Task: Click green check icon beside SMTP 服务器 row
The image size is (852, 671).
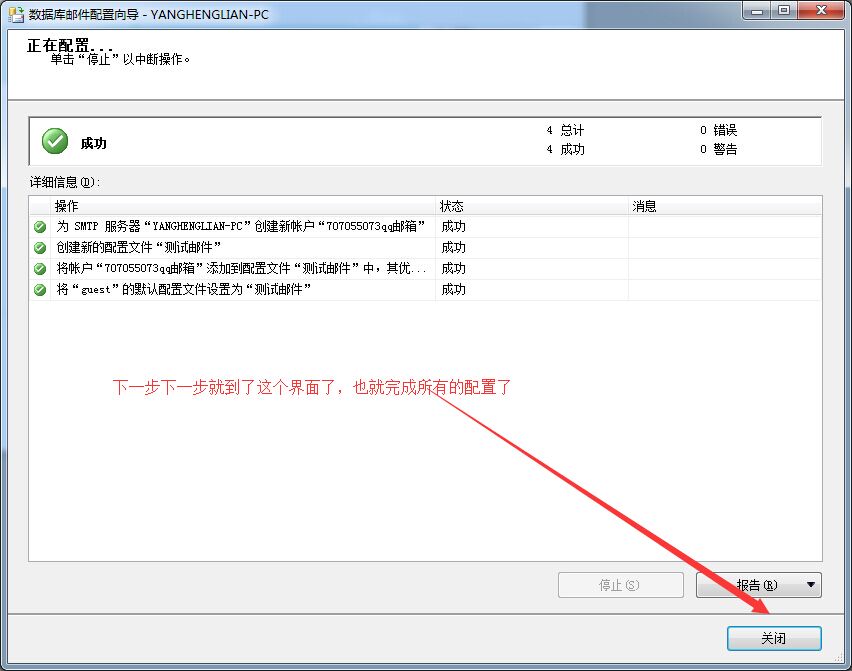Action: 40,227
